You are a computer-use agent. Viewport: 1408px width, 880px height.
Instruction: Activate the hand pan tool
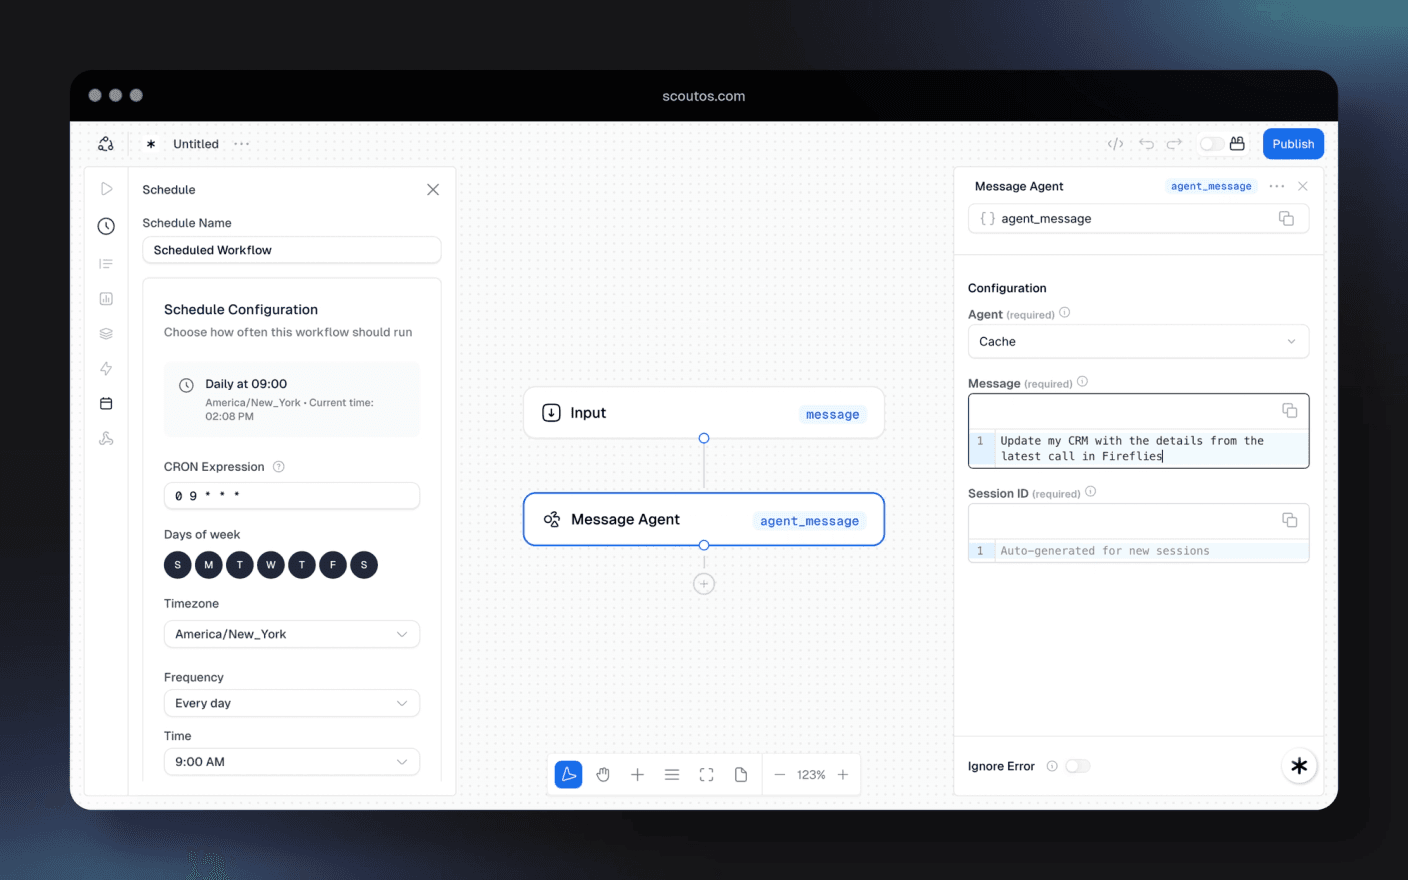[603, 774]
